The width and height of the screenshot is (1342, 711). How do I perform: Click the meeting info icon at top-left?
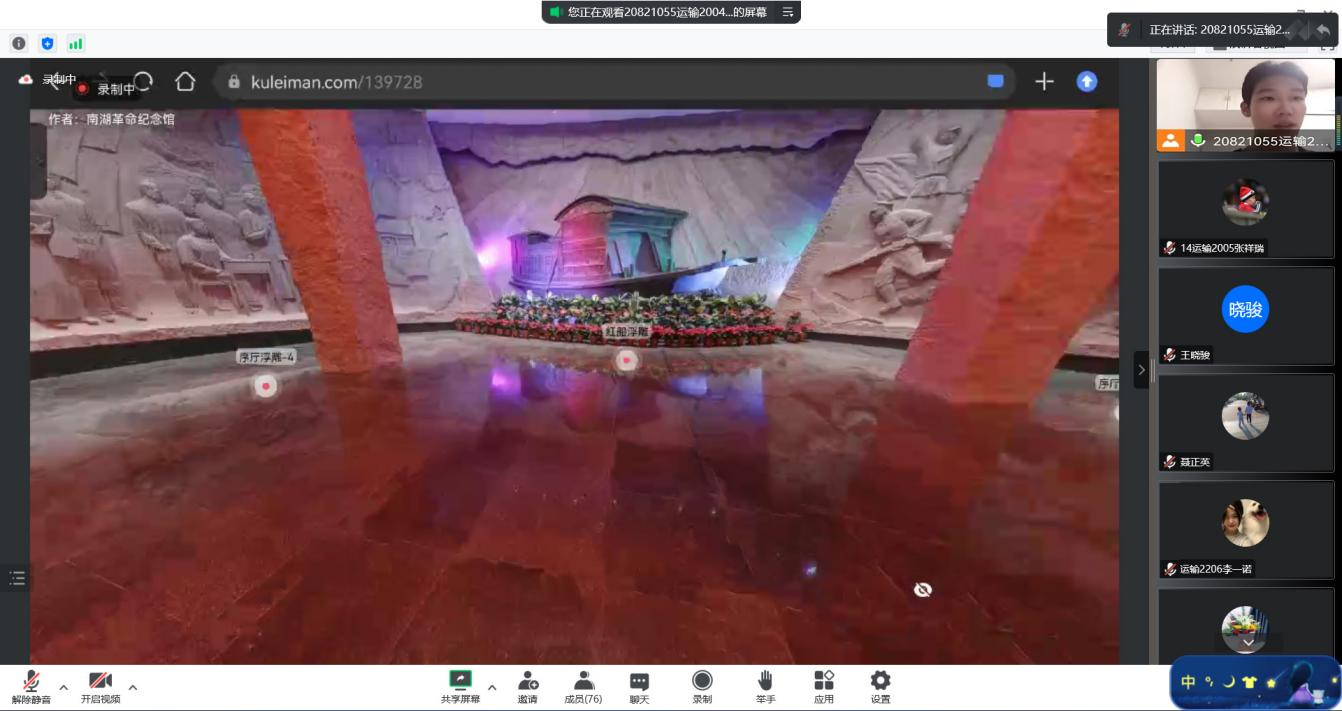point(18,43)
